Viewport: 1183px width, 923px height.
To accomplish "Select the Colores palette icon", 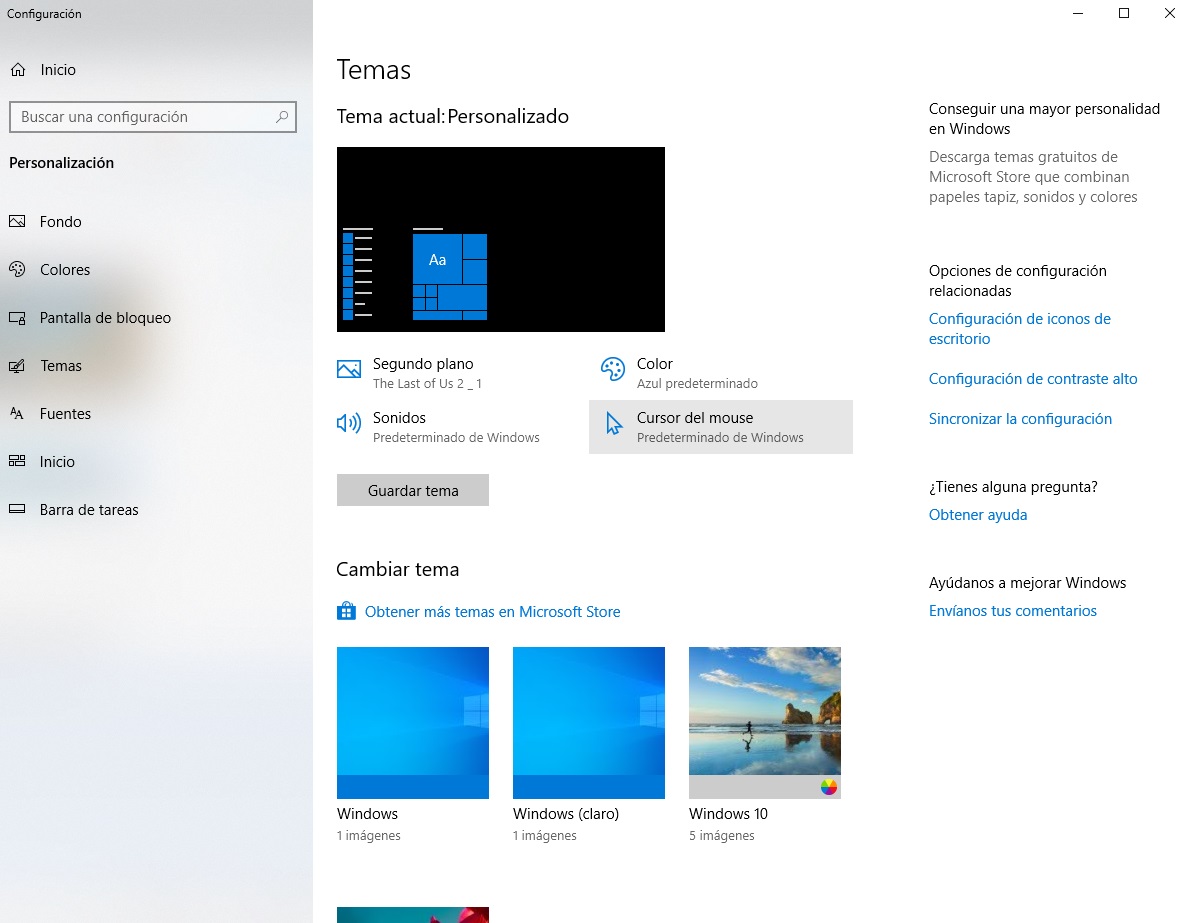I will (17, 270).
